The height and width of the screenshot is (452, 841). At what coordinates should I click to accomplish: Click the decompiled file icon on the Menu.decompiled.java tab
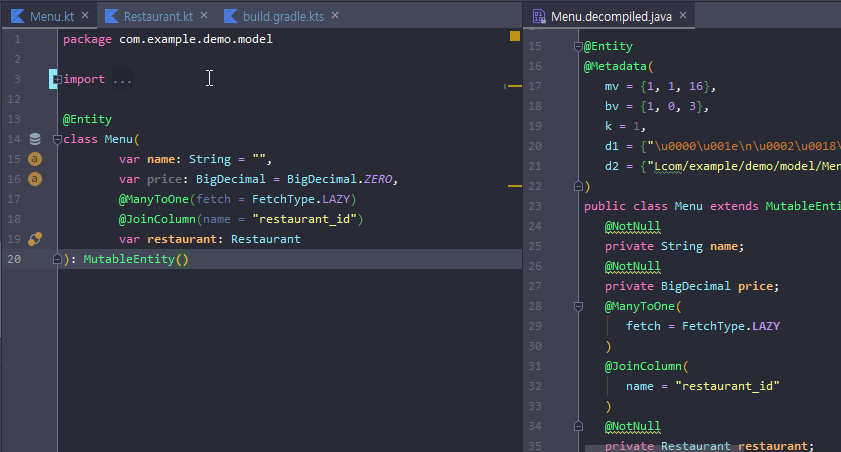click(539, 17)
